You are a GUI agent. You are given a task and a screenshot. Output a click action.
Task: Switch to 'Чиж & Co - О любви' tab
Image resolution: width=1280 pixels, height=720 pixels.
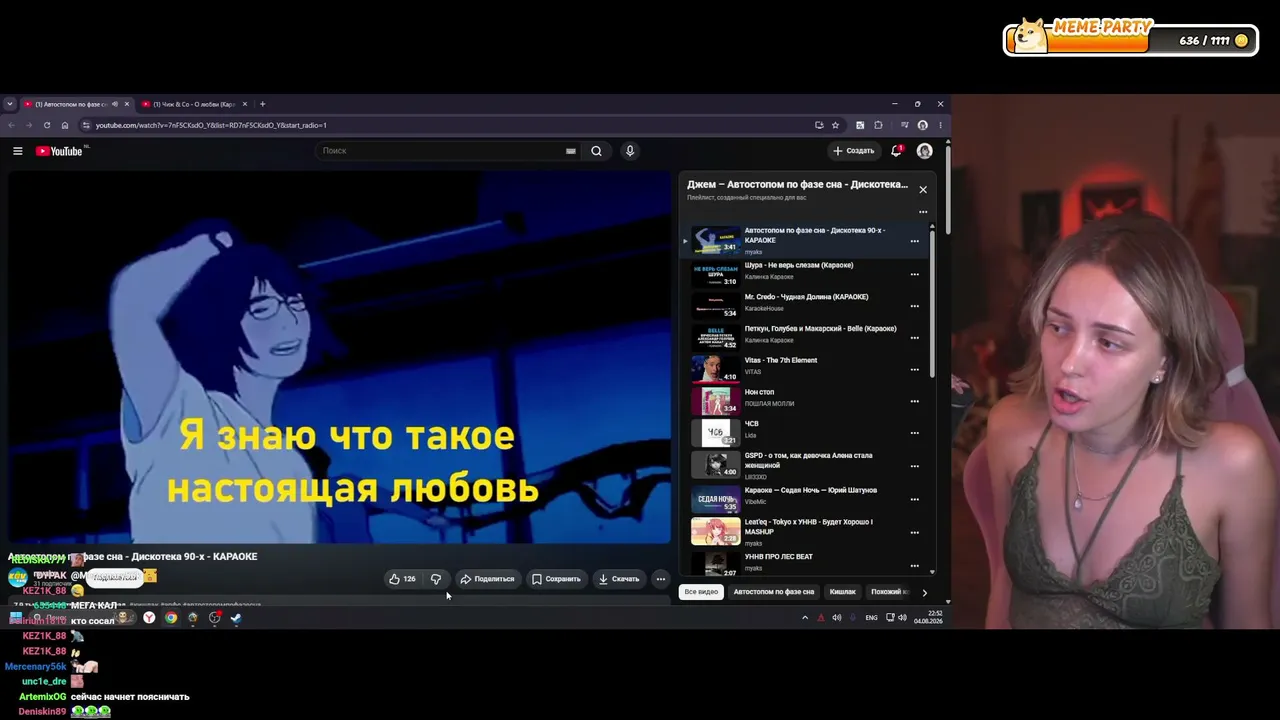click(193, 104)
